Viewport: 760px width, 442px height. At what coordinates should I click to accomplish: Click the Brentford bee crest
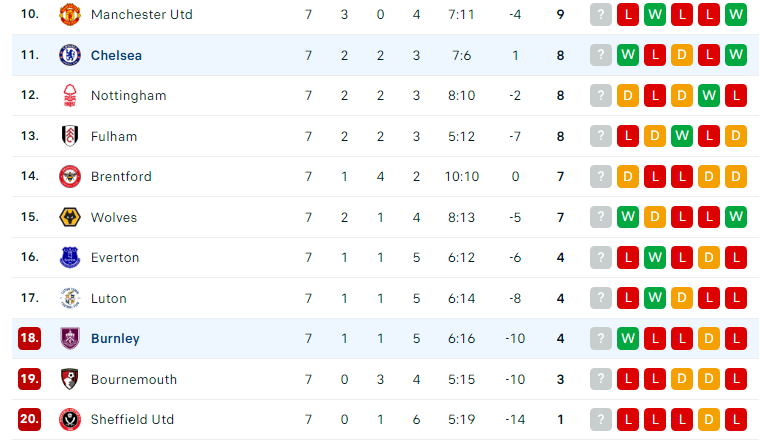point(70,176)
